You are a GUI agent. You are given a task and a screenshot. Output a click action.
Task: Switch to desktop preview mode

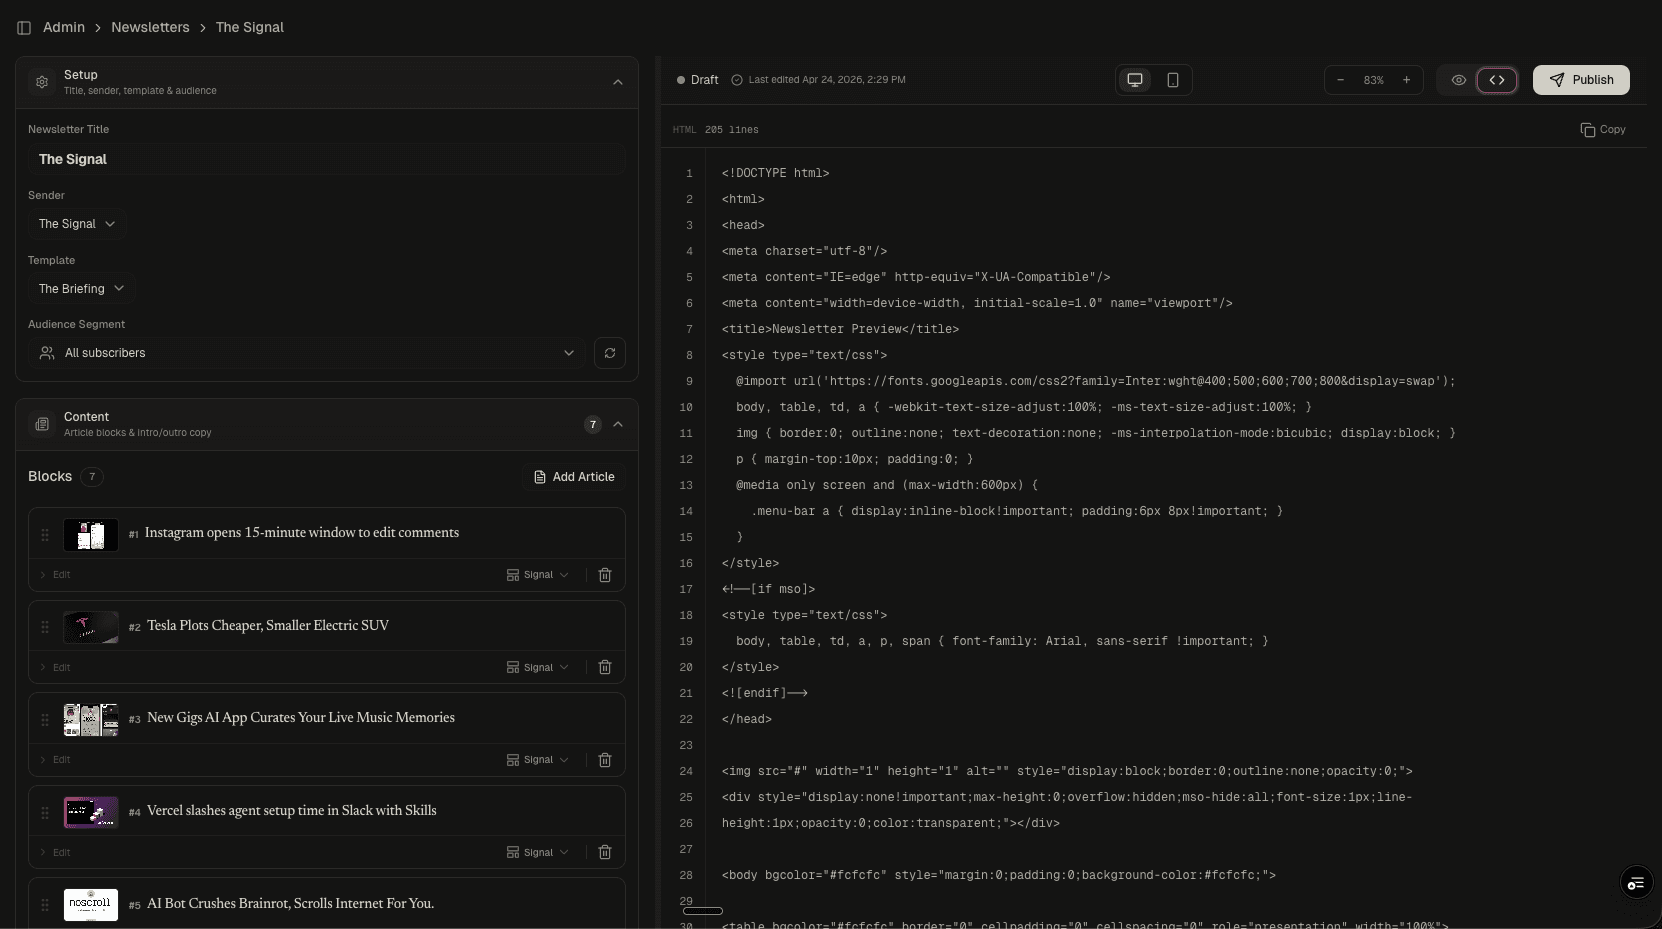pos(1135,80)
